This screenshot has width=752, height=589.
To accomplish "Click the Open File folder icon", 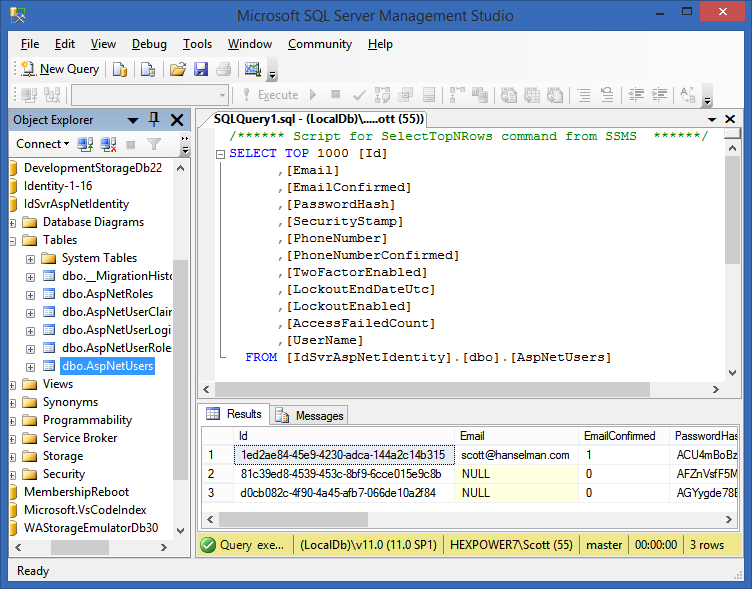I will [x=178, y=70].
